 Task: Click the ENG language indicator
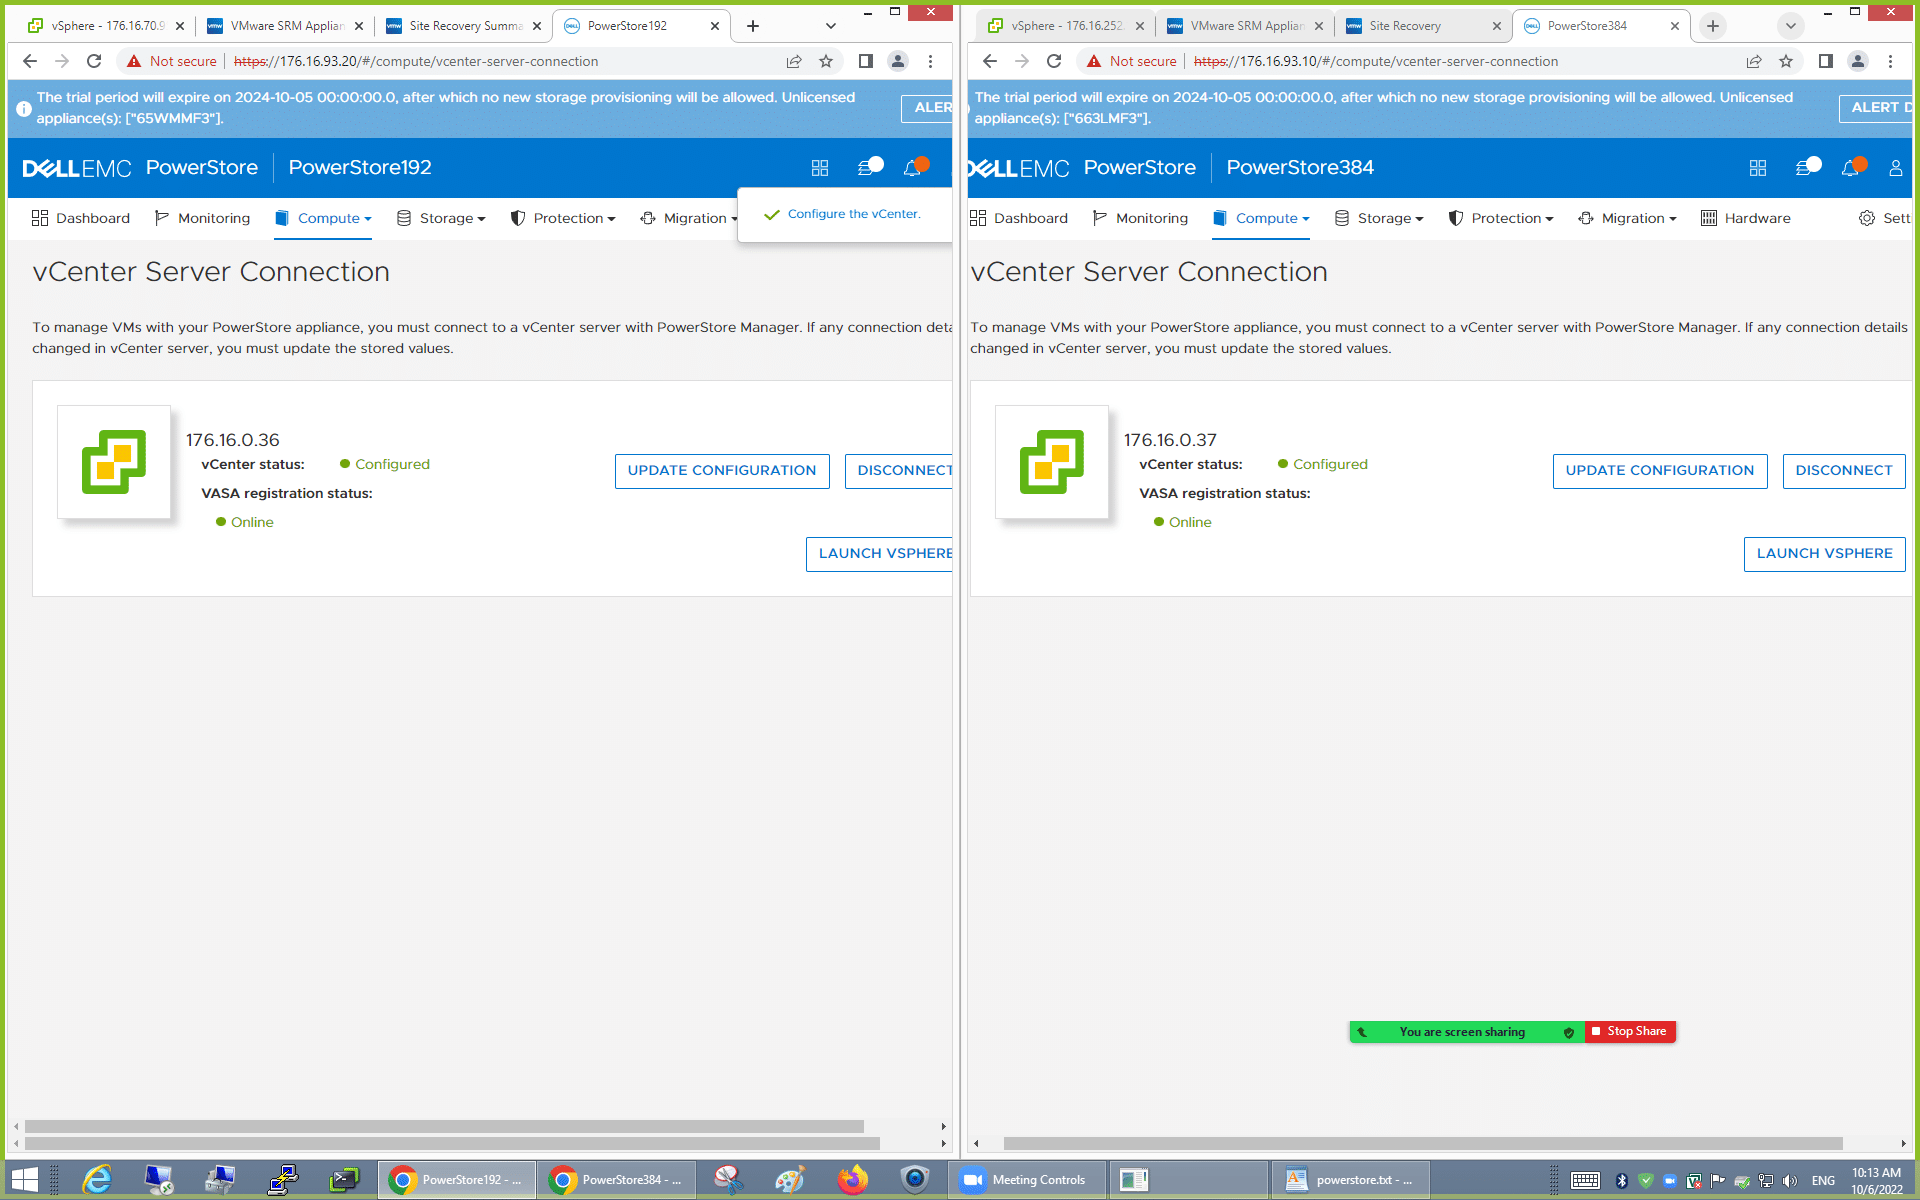(1823, 1181)
